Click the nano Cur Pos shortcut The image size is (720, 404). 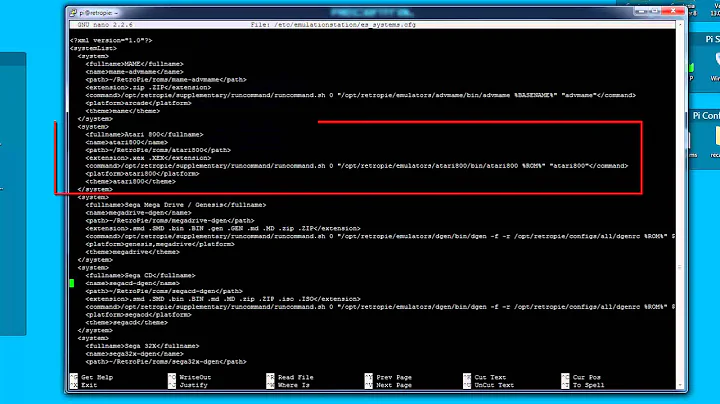[581, 377]
